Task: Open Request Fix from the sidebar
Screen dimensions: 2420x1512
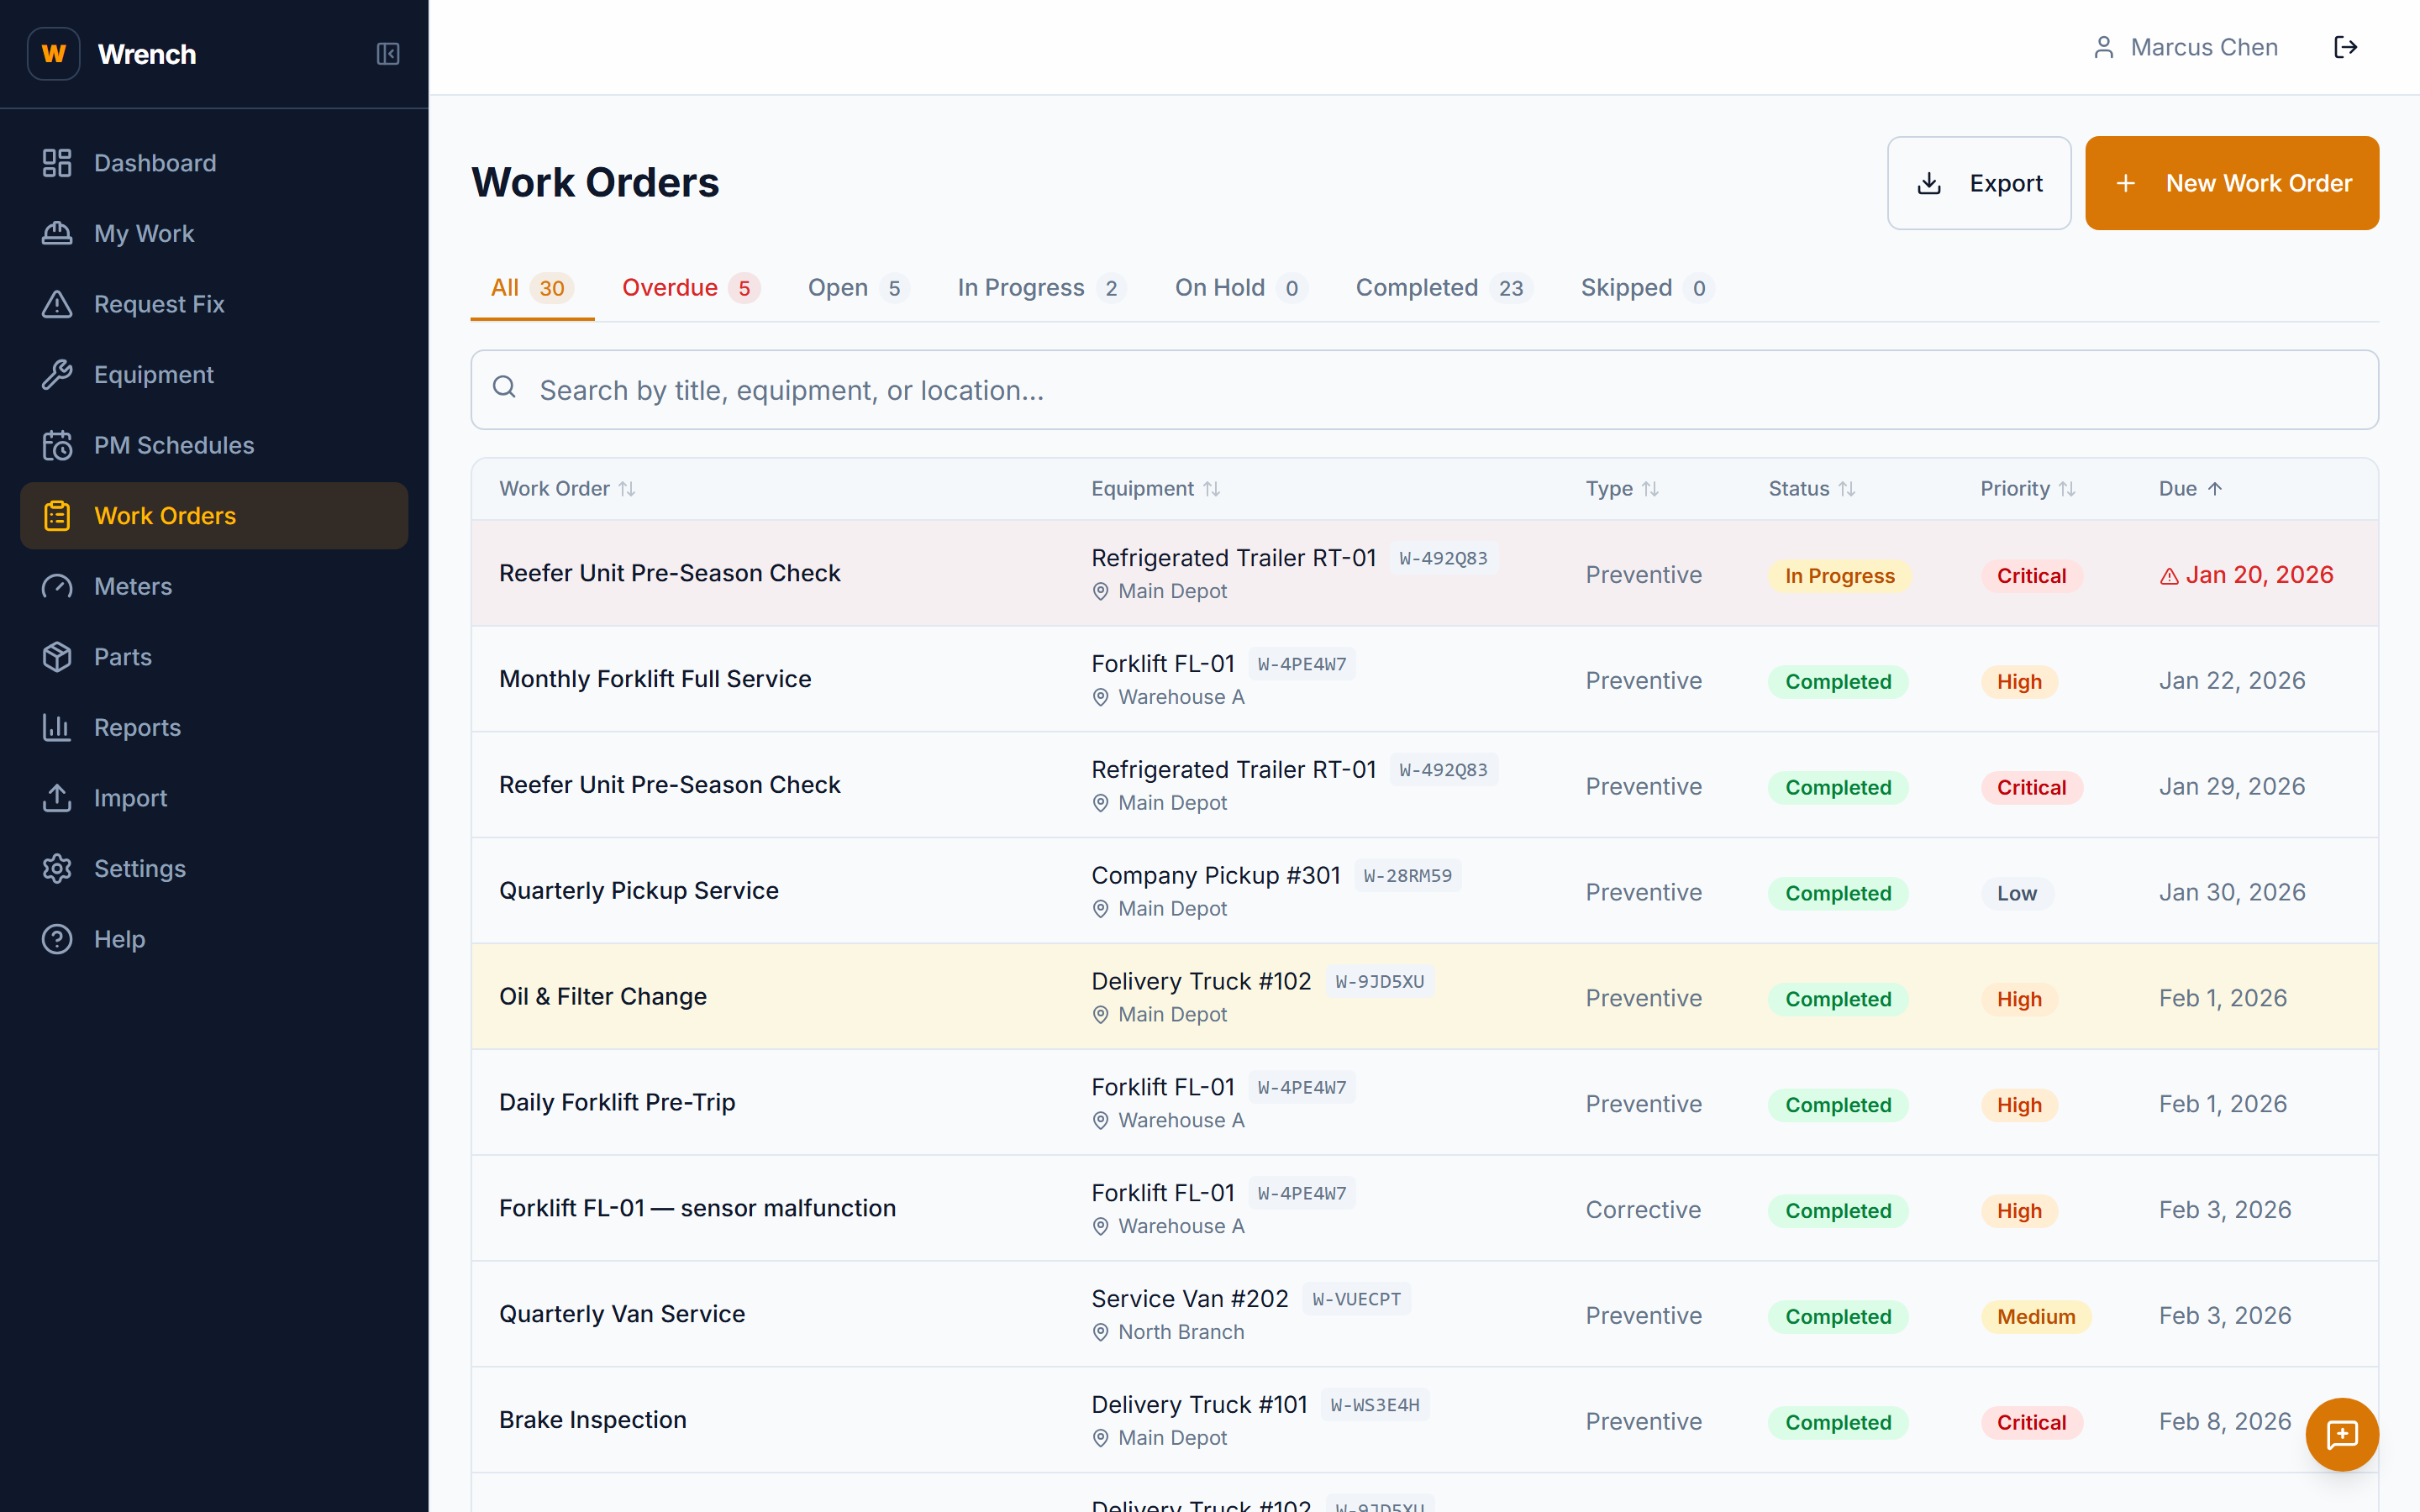Action: (x=159, y=304)
